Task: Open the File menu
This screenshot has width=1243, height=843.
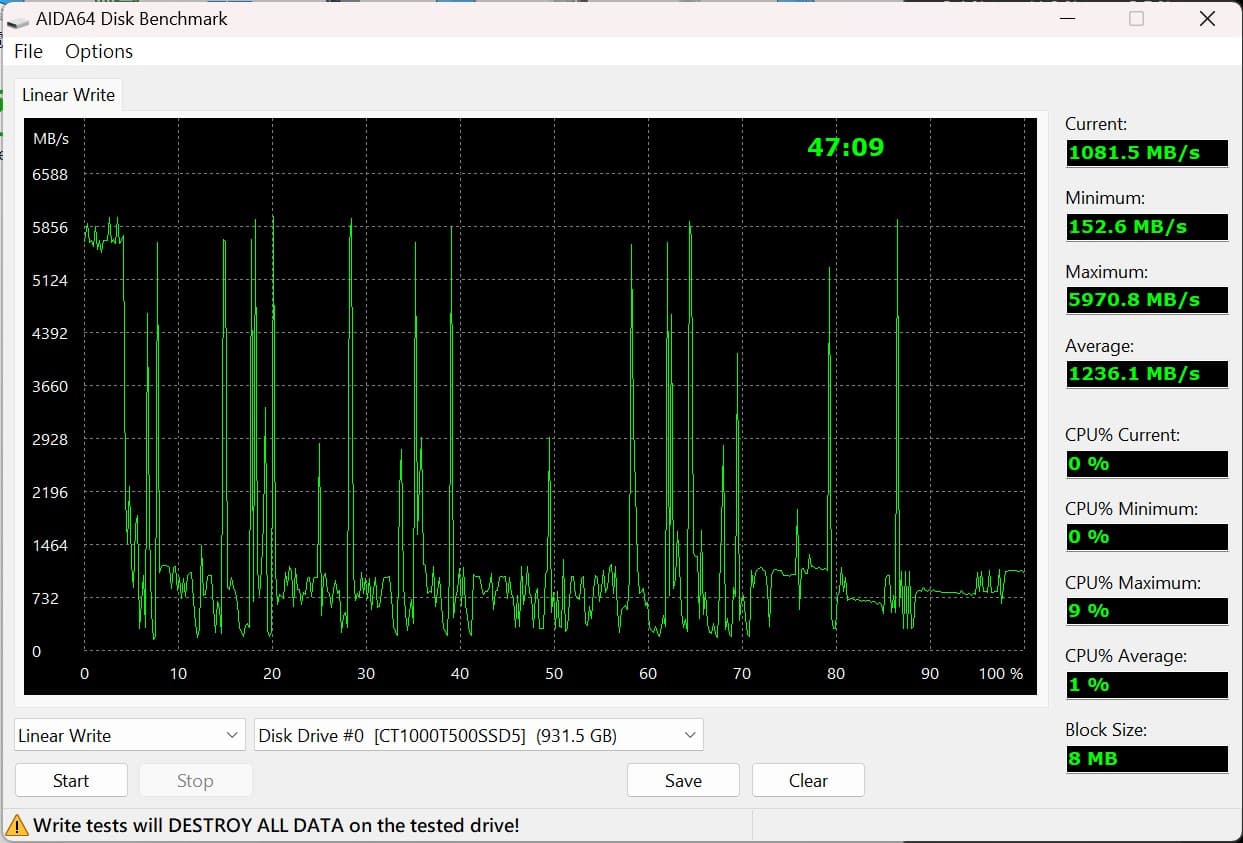Action: click(28, 51)
